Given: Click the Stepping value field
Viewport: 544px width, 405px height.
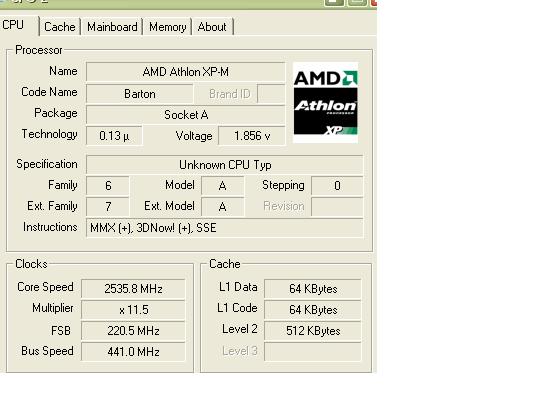Looking at the screenshot, I should 337,186.
